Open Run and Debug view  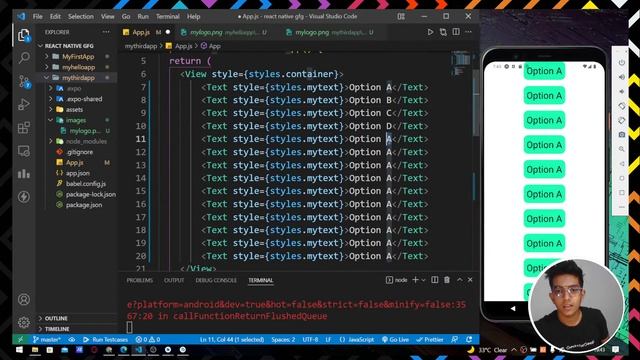point(24,104)
